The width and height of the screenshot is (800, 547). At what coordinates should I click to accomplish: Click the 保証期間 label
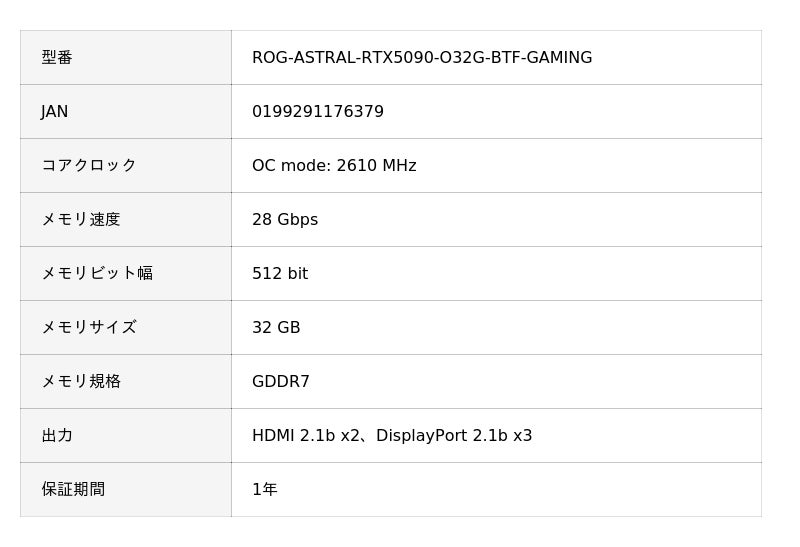tap(73, 490)
